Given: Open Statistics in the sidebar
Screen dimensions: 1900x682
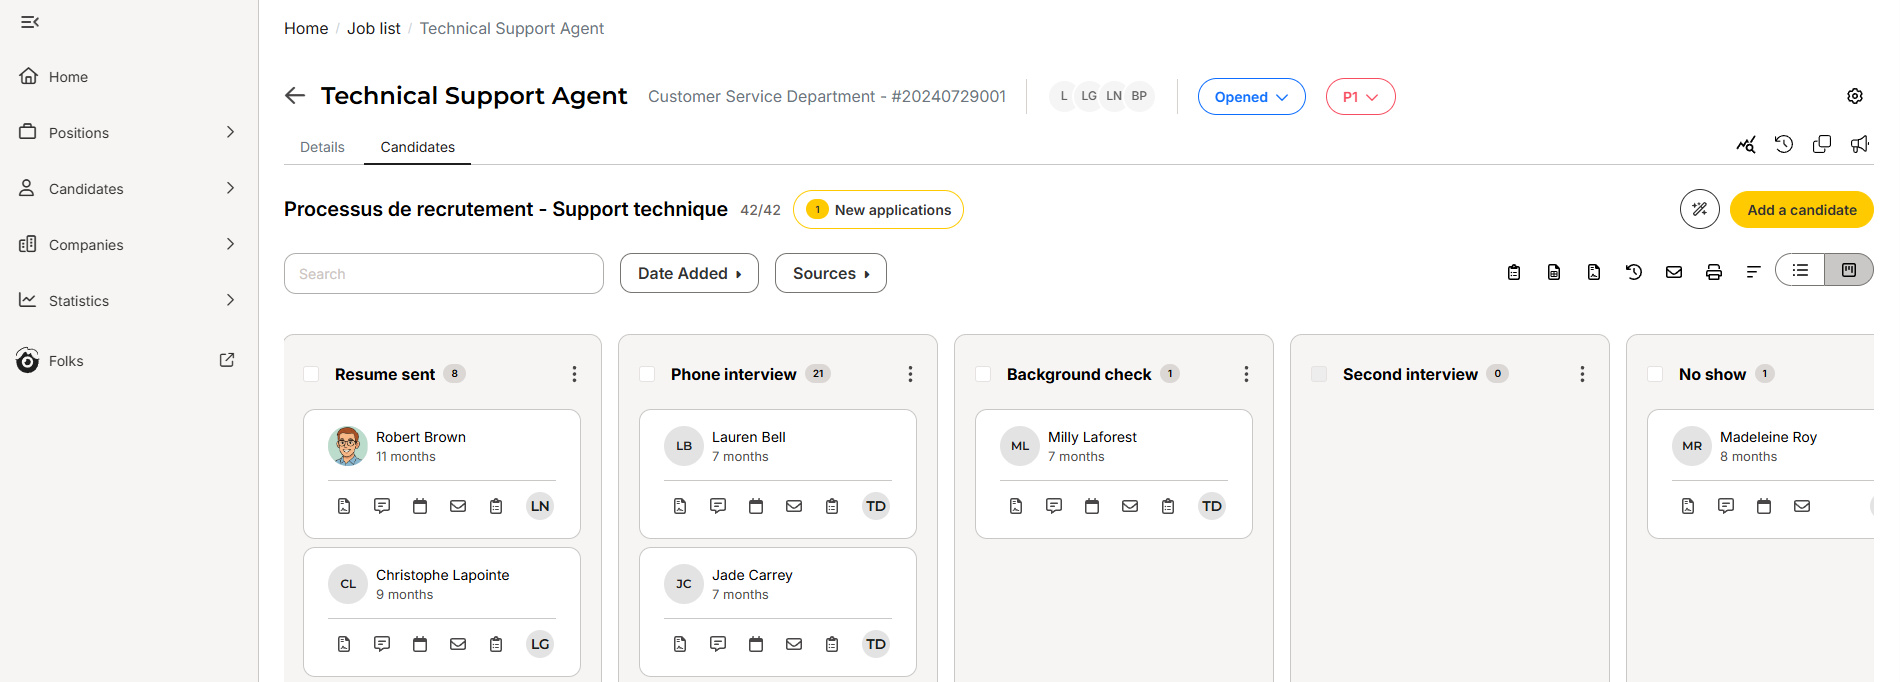Looking at the screenshot, I should [79, 301].
